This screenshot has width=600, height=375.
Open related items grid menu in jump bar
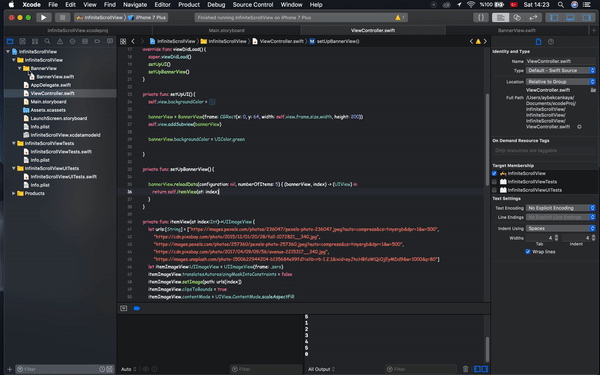(123, 41)
